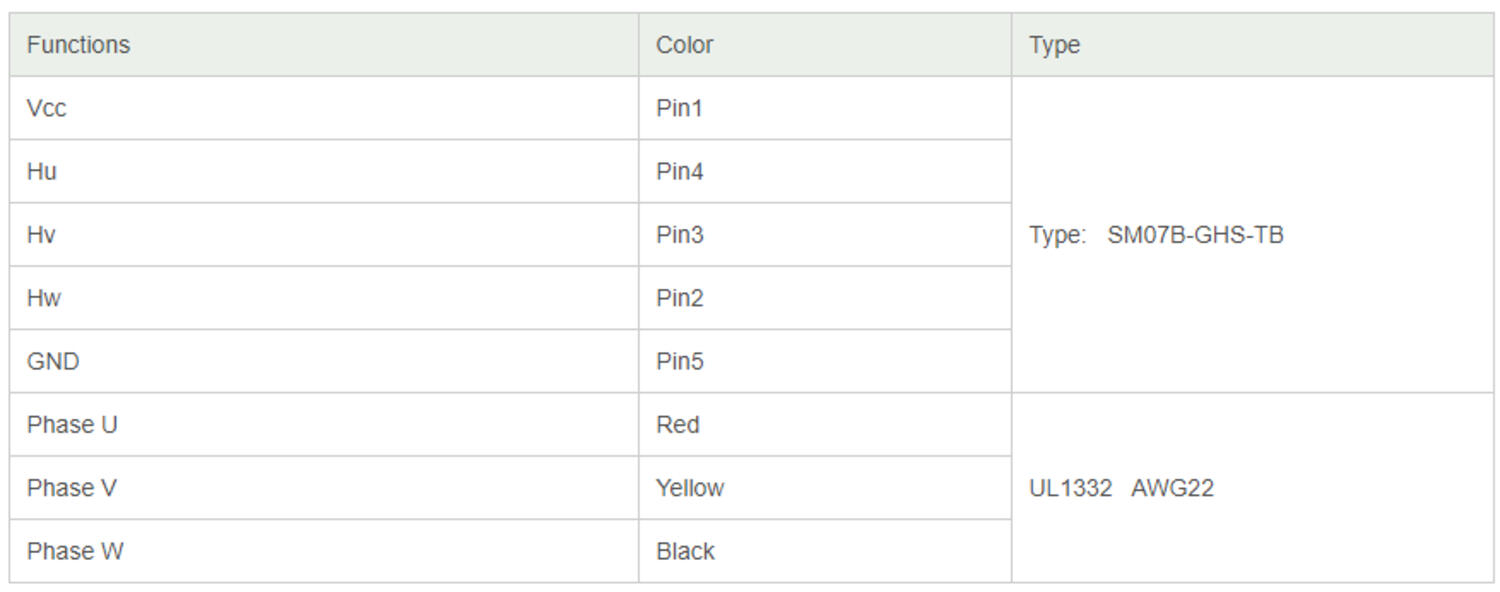The height and width of the screenshot is (592, 1500).
Task: Select the Hw function cell
Action: coord(44,298)
